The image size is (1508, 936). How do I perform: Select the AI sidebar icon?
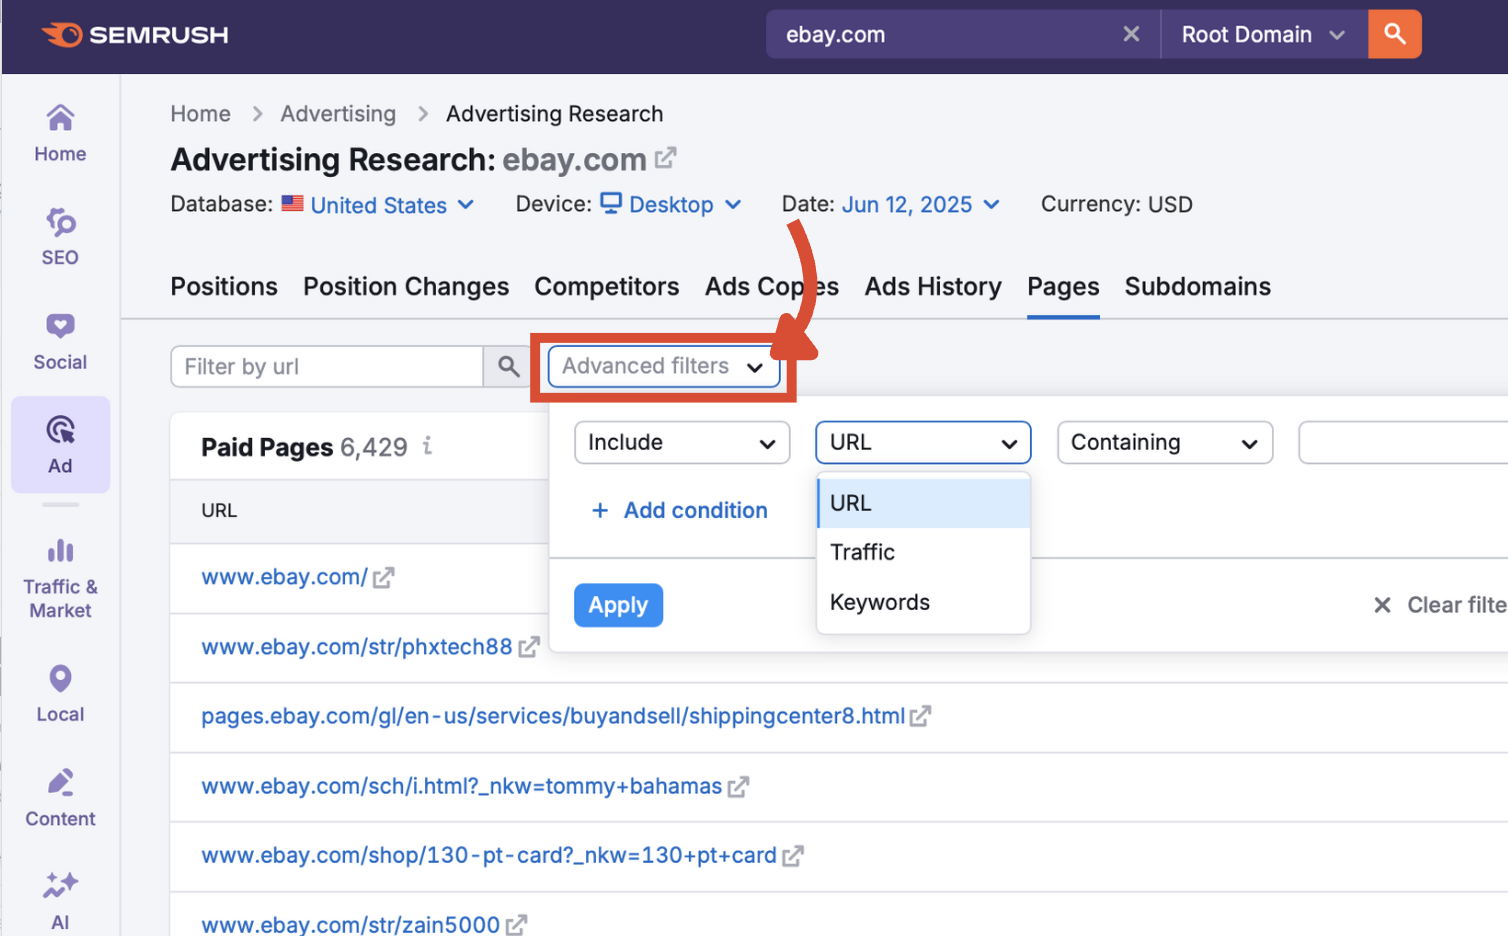[x=60, y=896]
